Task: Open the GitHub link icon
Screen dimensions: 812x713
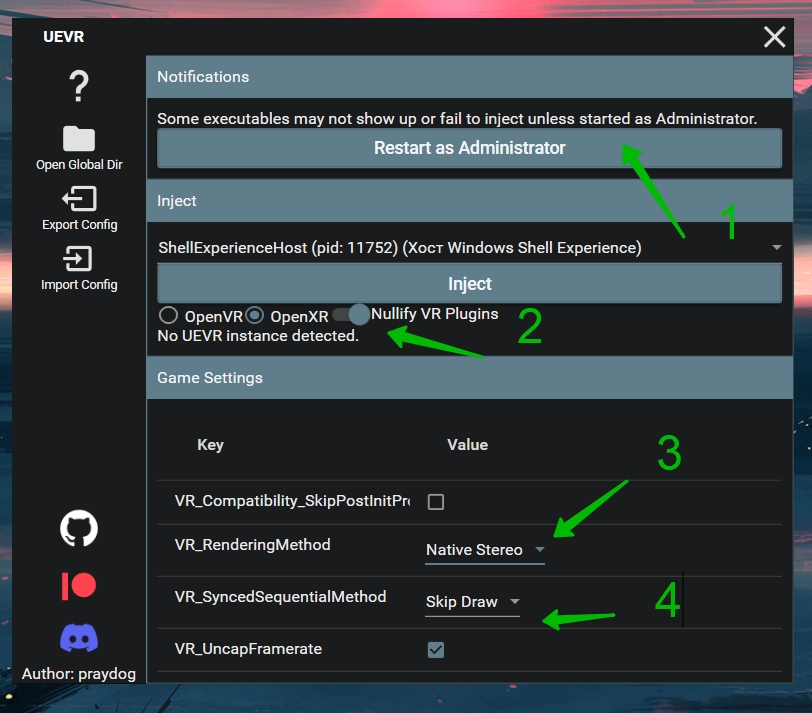Action: 79,529
